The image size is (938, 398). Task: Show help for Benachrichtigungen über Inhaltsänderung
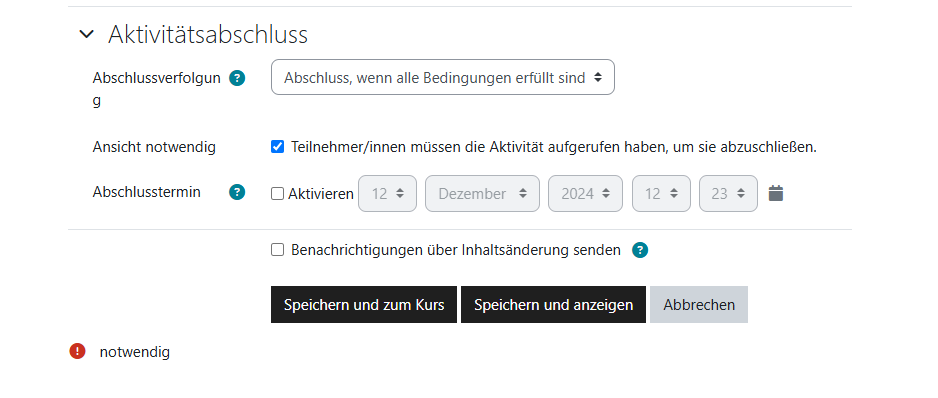tap(640, 250)
